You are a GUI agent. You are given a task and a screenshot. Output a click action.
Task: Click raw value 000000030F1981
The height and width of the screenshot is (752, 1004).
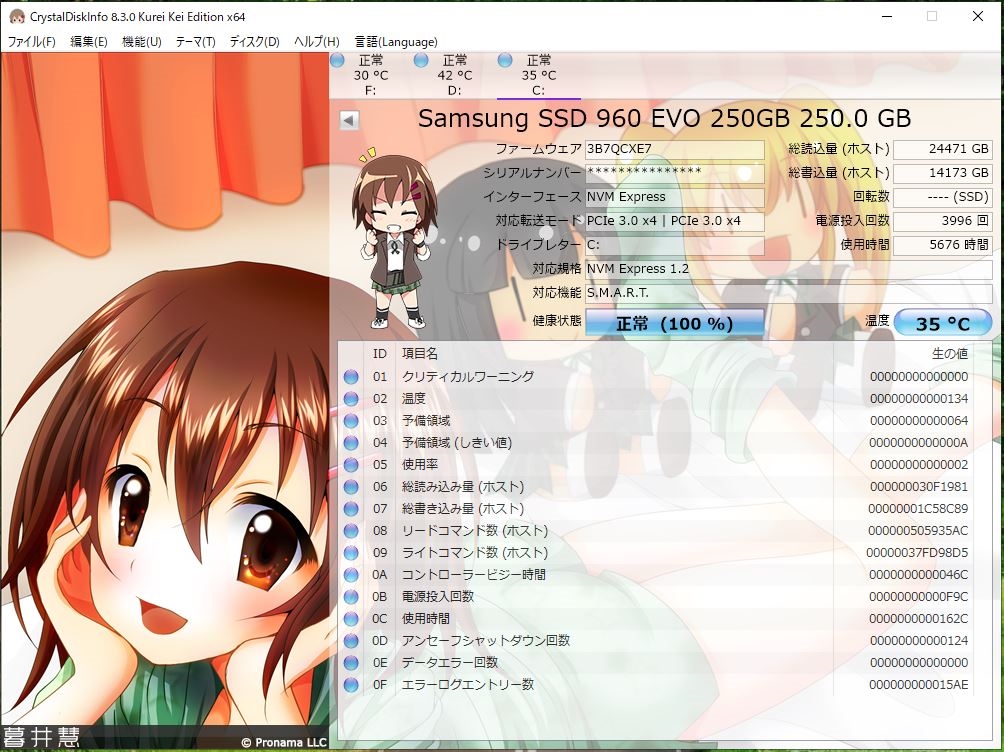pos(919,487)
